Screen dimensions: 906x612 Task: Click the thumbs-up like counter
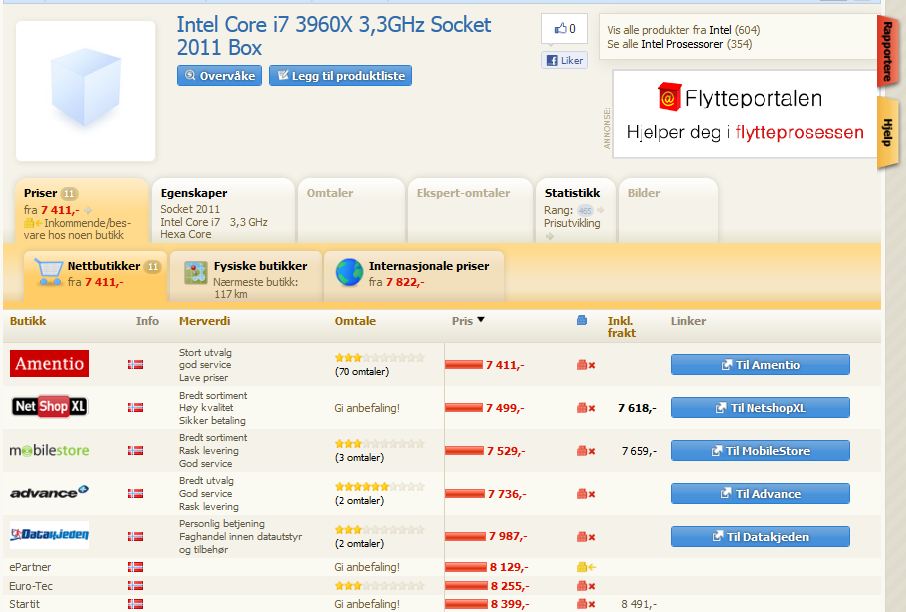(564, 29)
